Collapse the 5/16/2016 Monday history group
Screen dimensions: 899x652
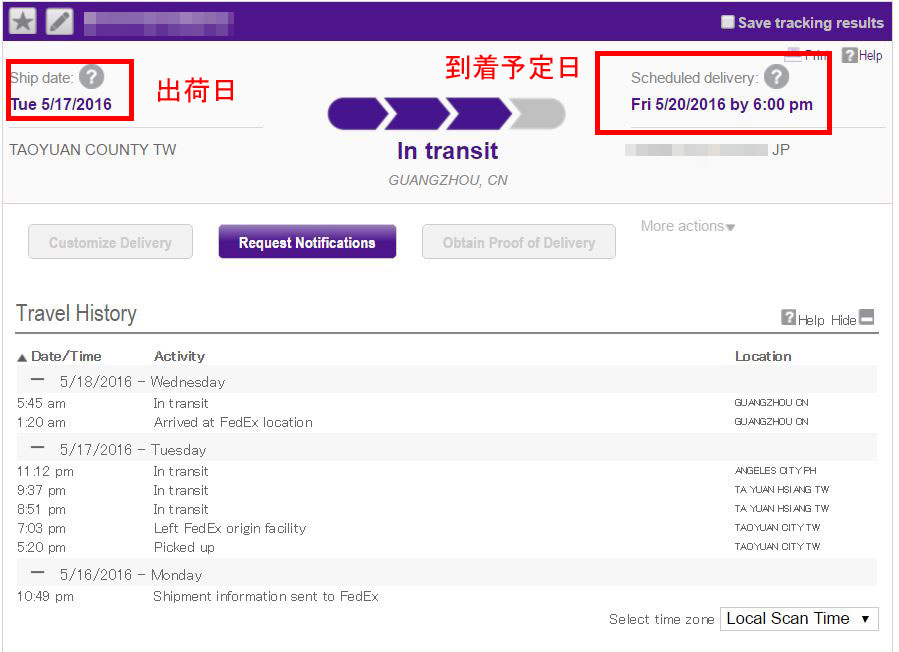click(36, 574)
